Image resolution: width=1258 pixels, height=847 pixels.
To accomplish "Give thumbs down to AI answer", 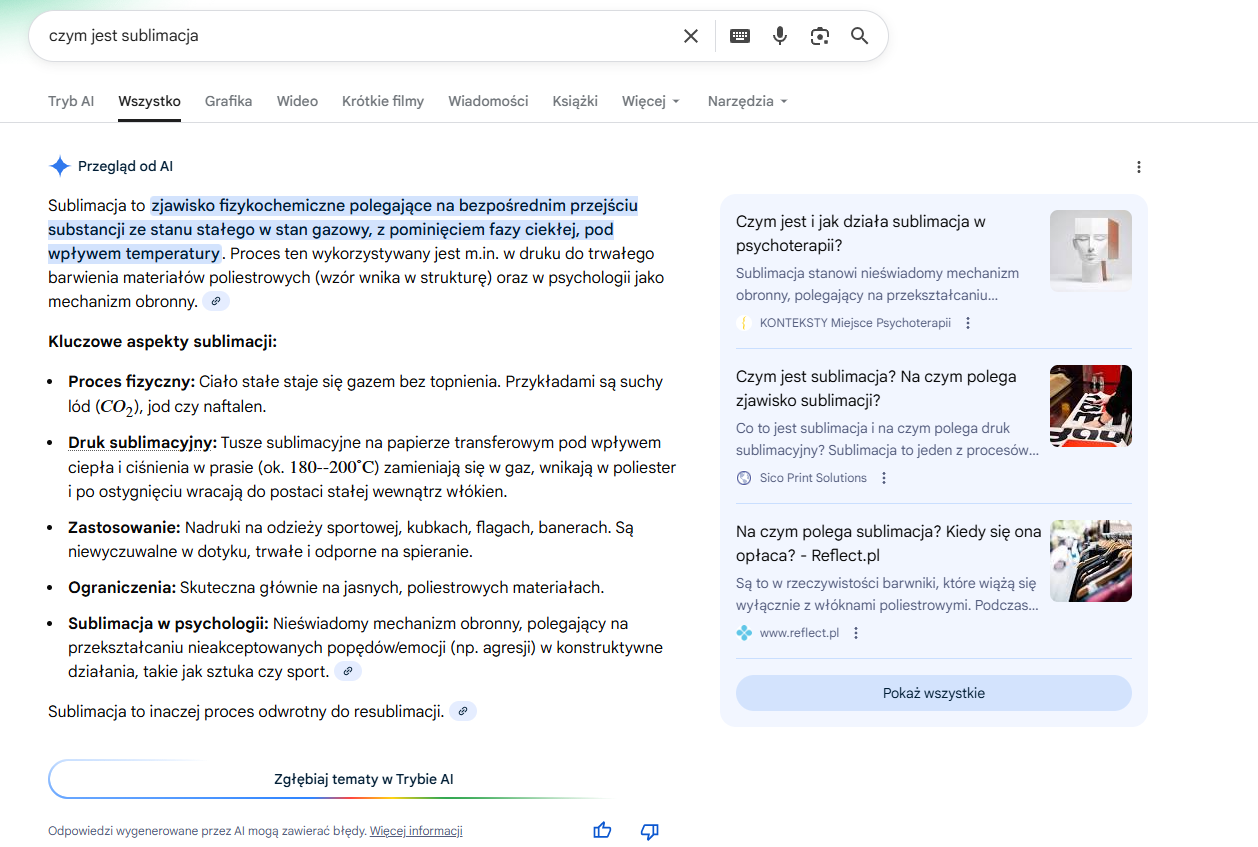I will 650,830.
